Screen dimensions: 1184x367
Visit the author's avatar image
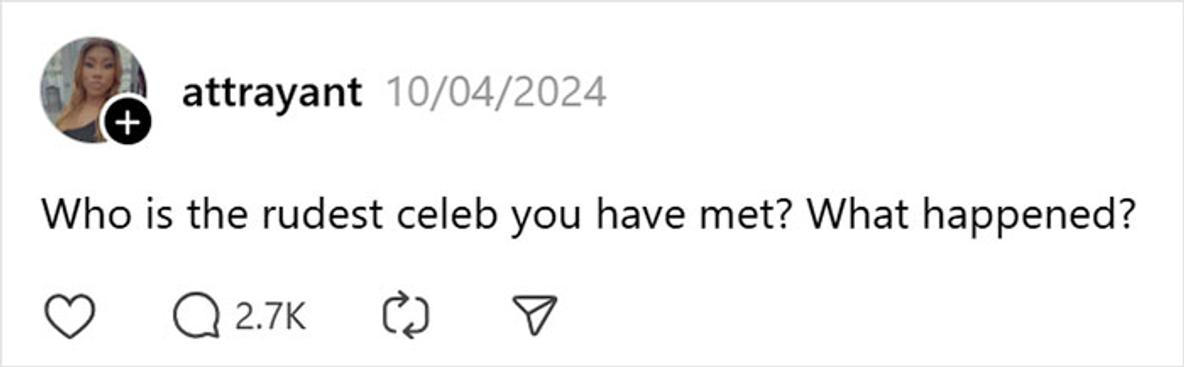click(x=93, y=89)
